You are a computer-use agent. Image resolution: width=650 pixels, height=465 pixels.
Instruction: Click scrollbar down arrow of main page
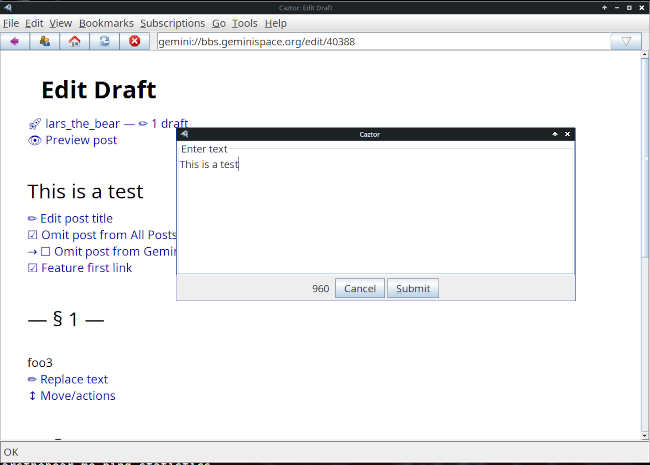(x=645, y=436)
